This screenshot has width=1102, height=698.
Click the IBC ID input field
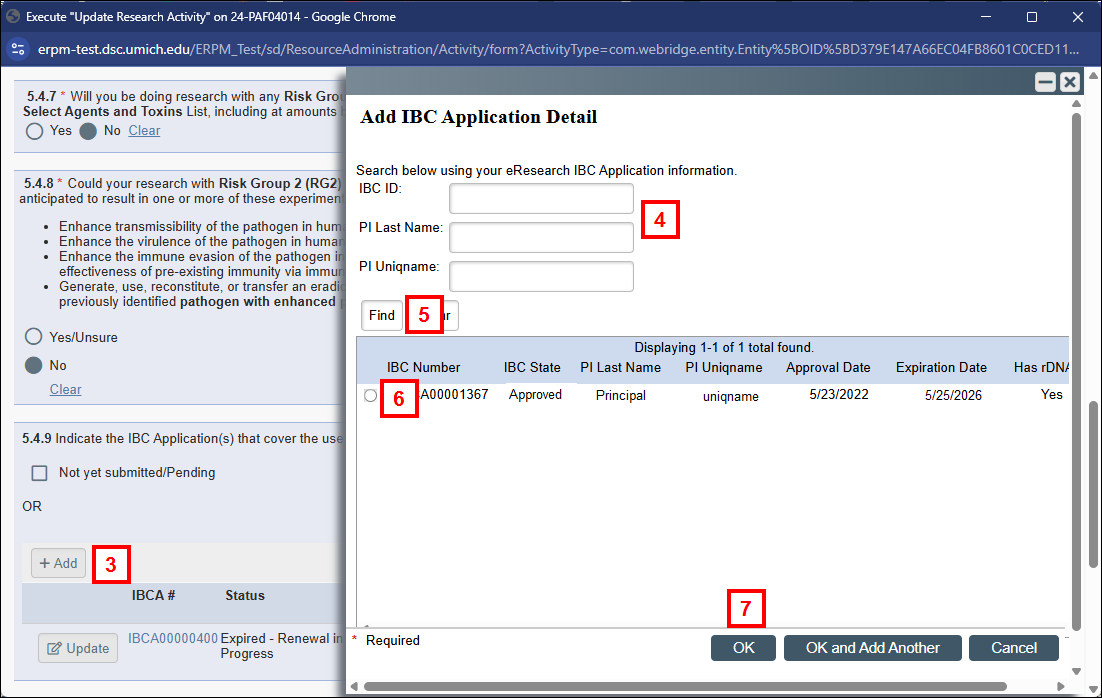(540, 198)
